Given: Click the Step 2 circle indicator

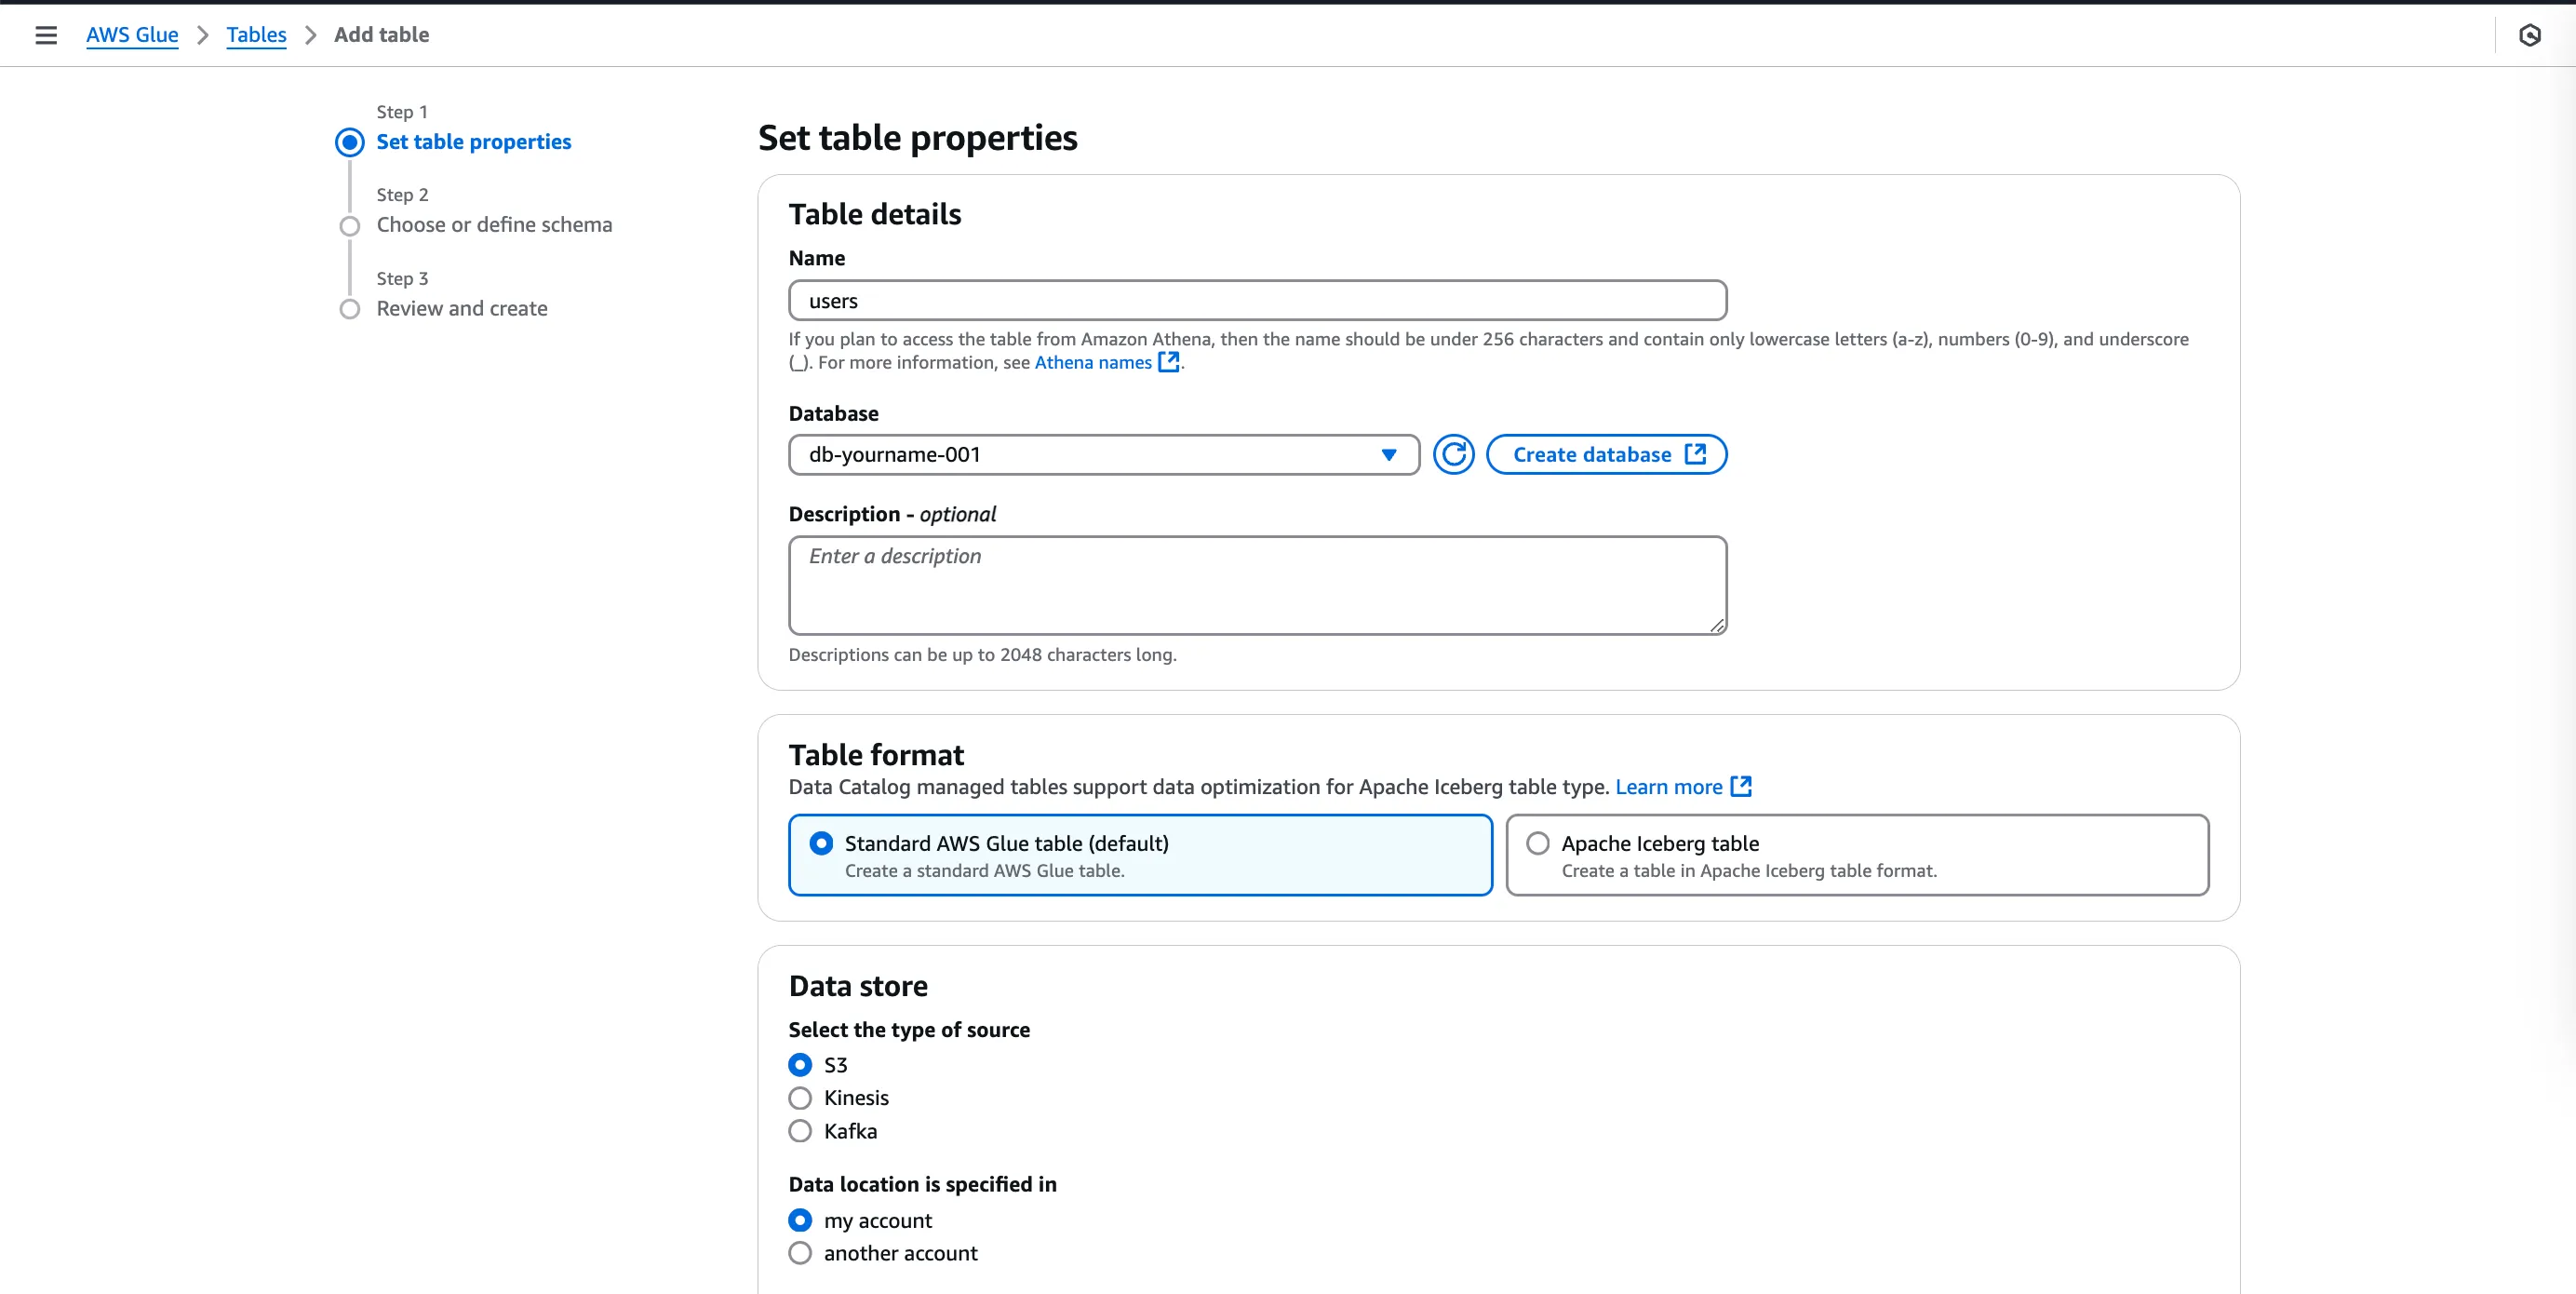Looking at the screenshot, I should point(349,226).
